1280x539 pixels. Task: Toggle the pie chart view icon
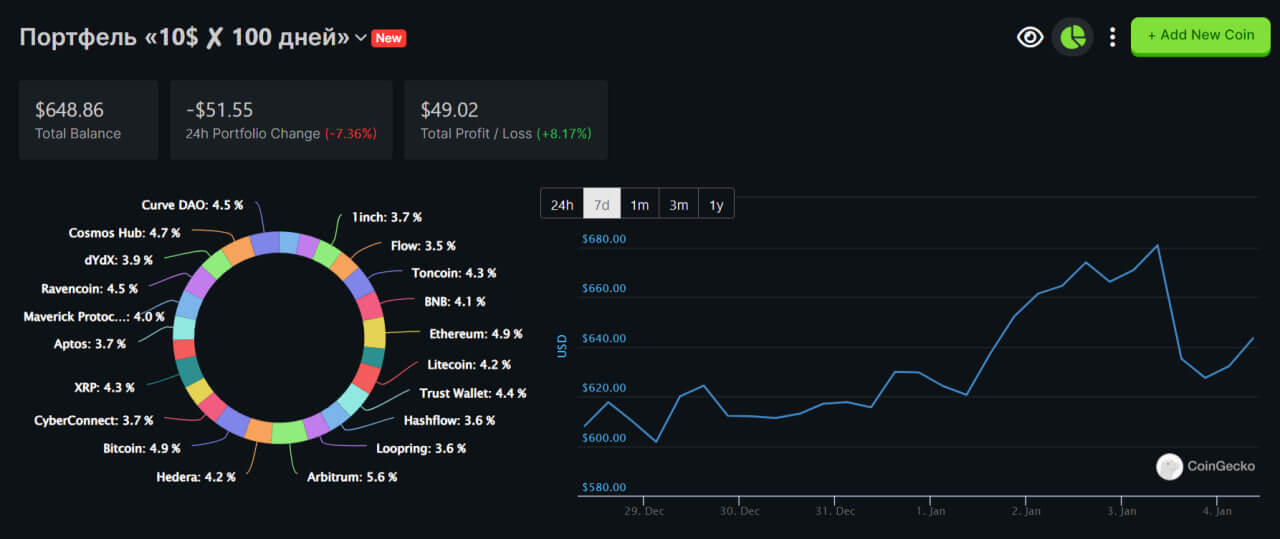tap(1072, 37)
